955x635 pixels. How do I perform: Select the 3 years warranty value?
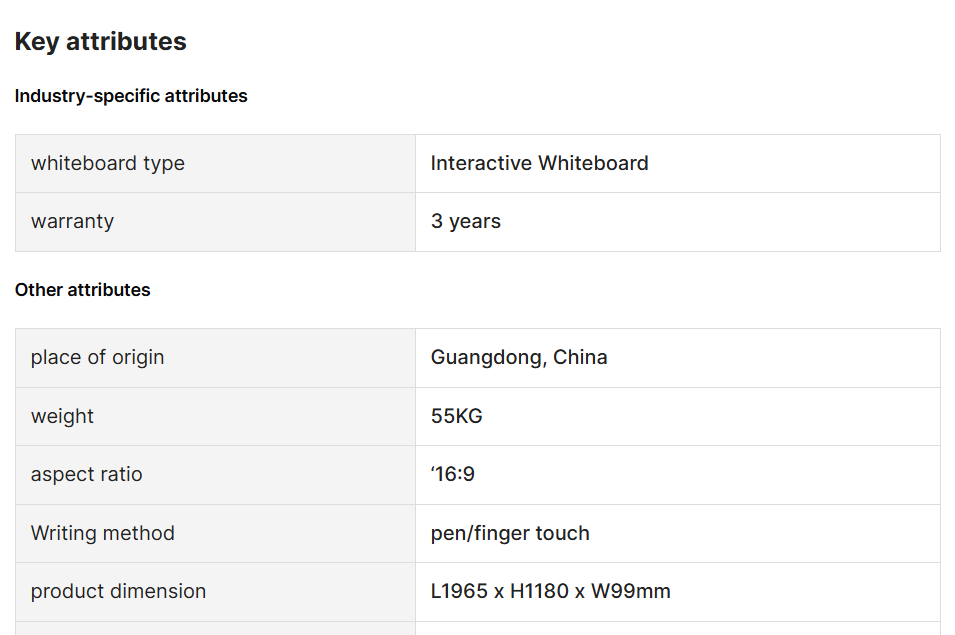(465, 221)
